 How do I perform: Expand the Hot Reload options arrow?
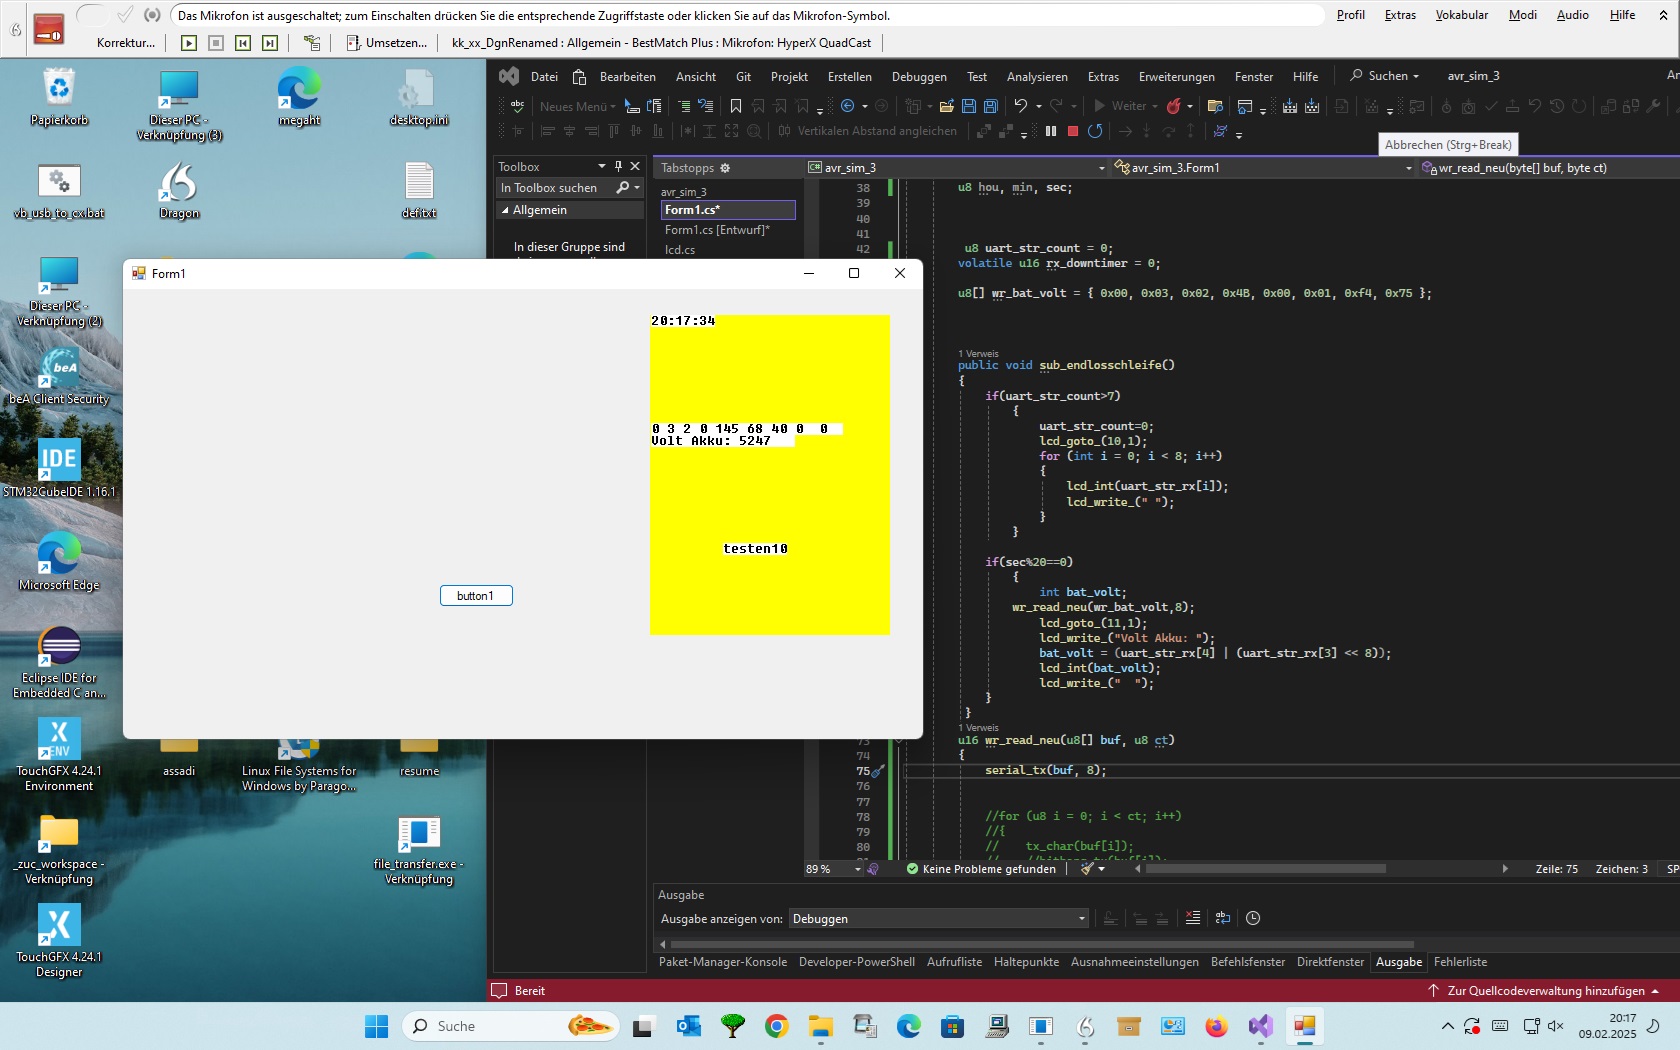click(x=1190, y=106)
